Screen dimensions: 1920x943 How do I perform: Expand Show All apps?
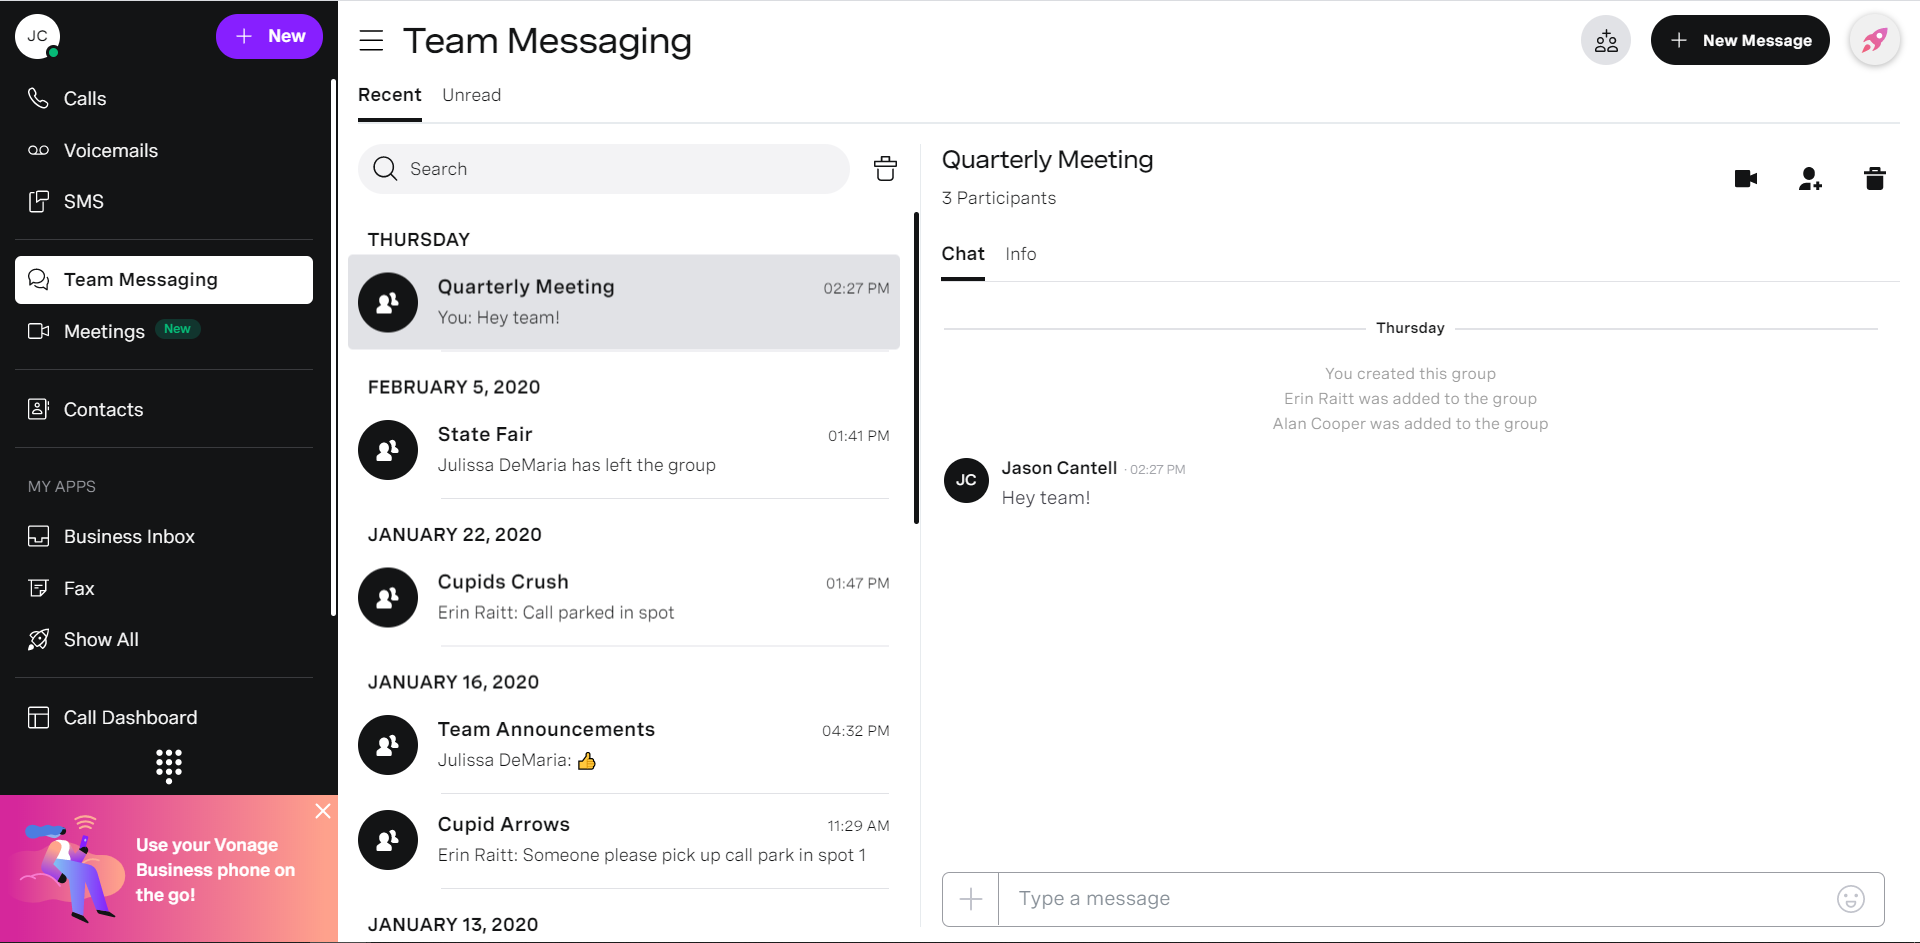click(100, 640)
